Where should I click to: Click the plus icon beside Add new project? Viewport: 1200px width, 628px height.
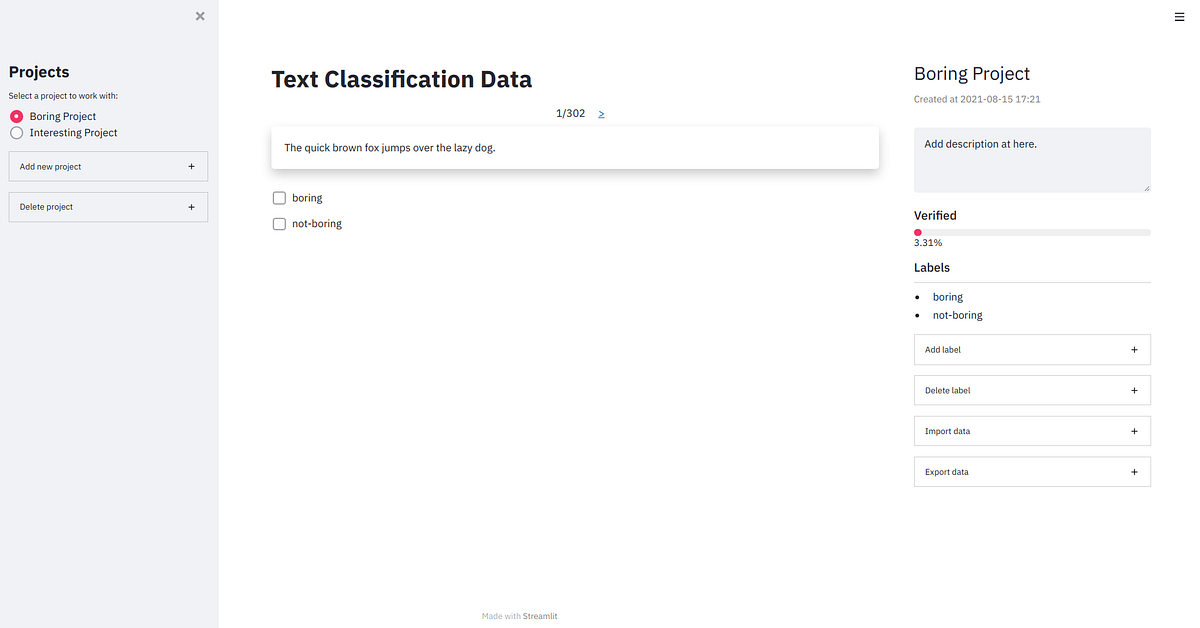[191, 166]
